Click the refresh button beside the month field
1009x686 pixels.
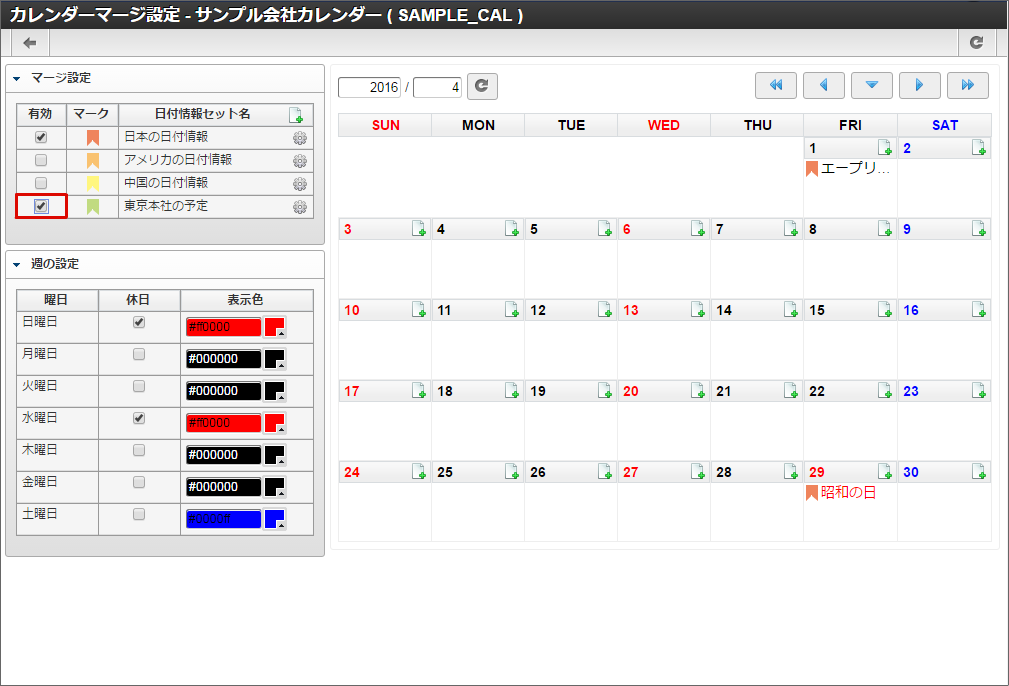click(482, 87)
